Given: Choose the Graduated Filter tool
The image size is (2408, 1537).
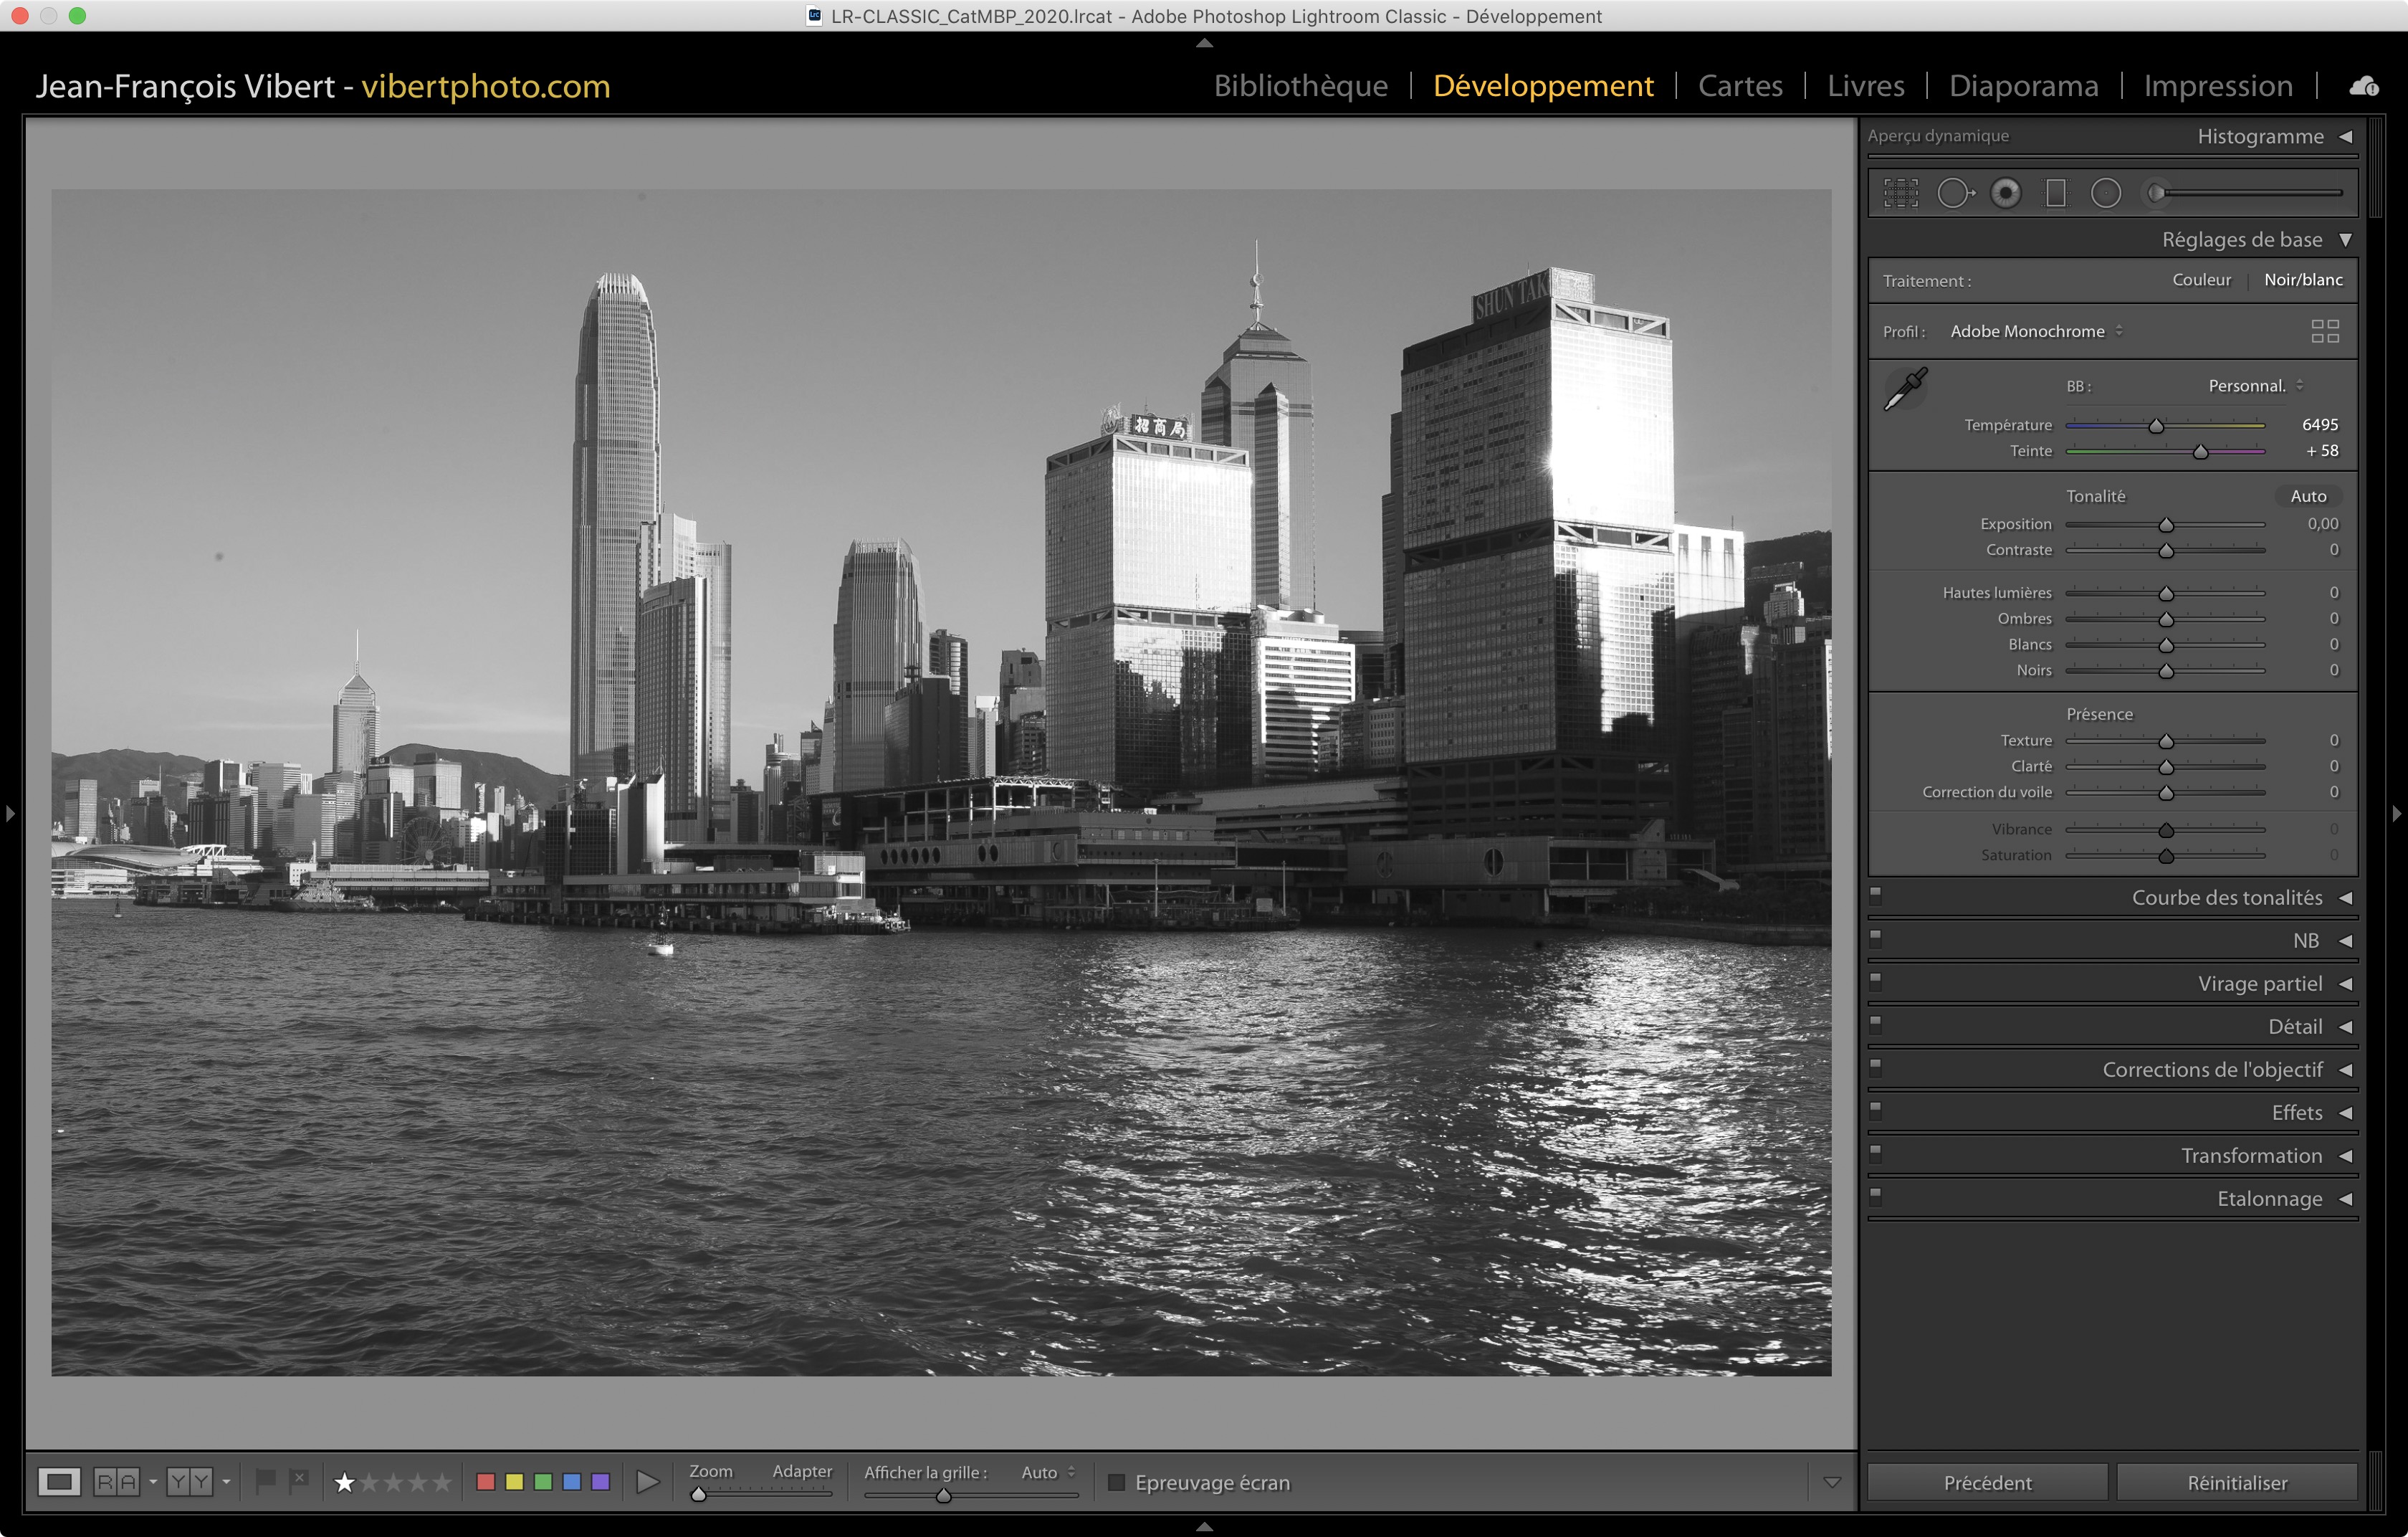Looking at the screenshot, I should pos(2056,193).
